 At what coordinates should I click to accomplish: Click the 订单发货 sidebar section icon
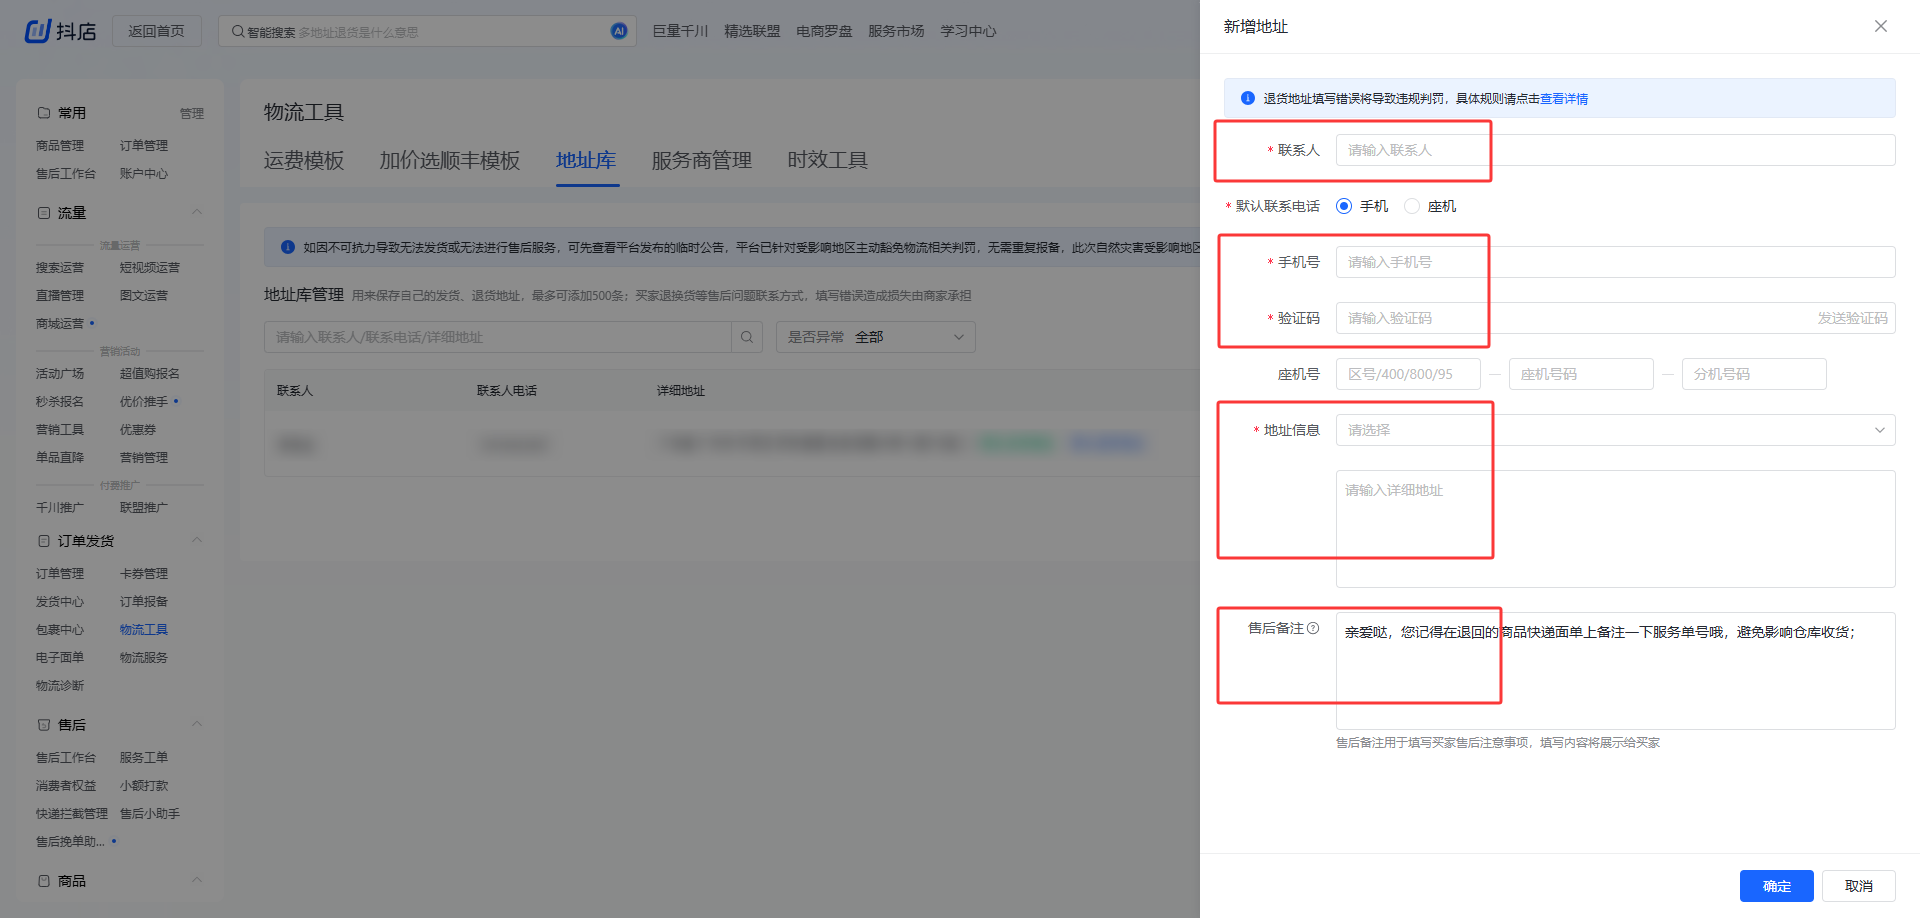point(44,541)
